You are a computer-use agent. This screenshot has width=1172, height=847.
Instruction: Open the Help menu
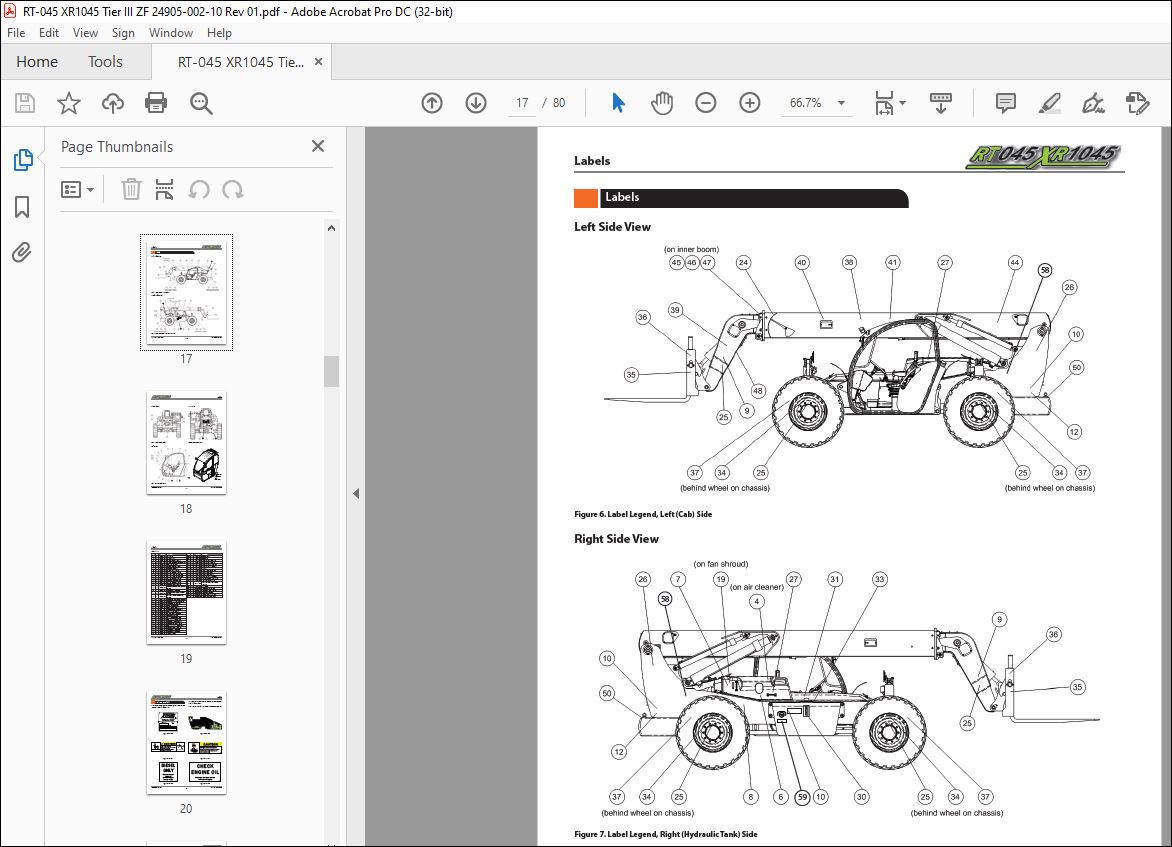point(219,33)
